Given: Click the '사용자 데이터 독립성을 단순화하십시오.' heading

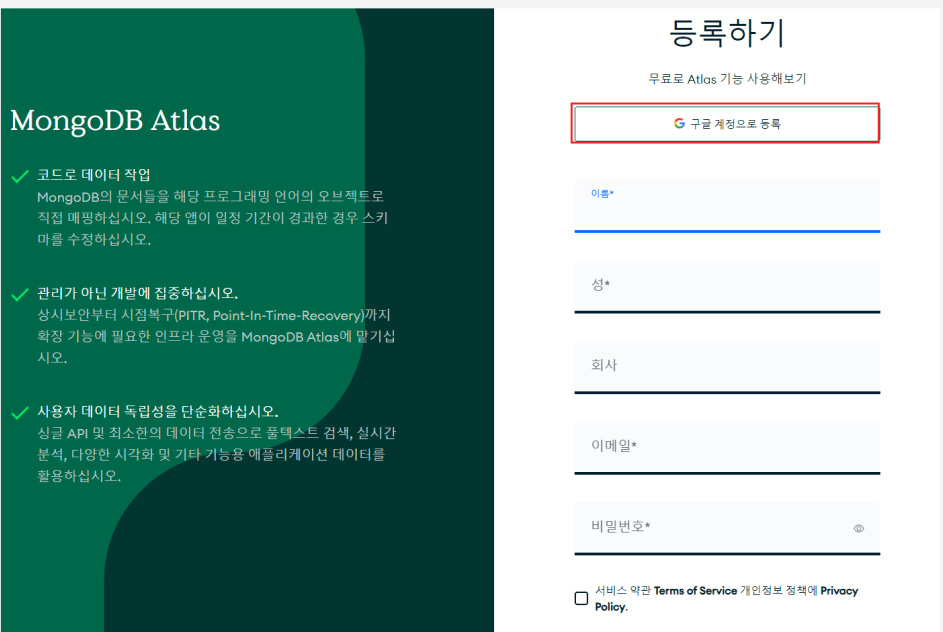Looking at the screenshot, I should click(158, 411).
